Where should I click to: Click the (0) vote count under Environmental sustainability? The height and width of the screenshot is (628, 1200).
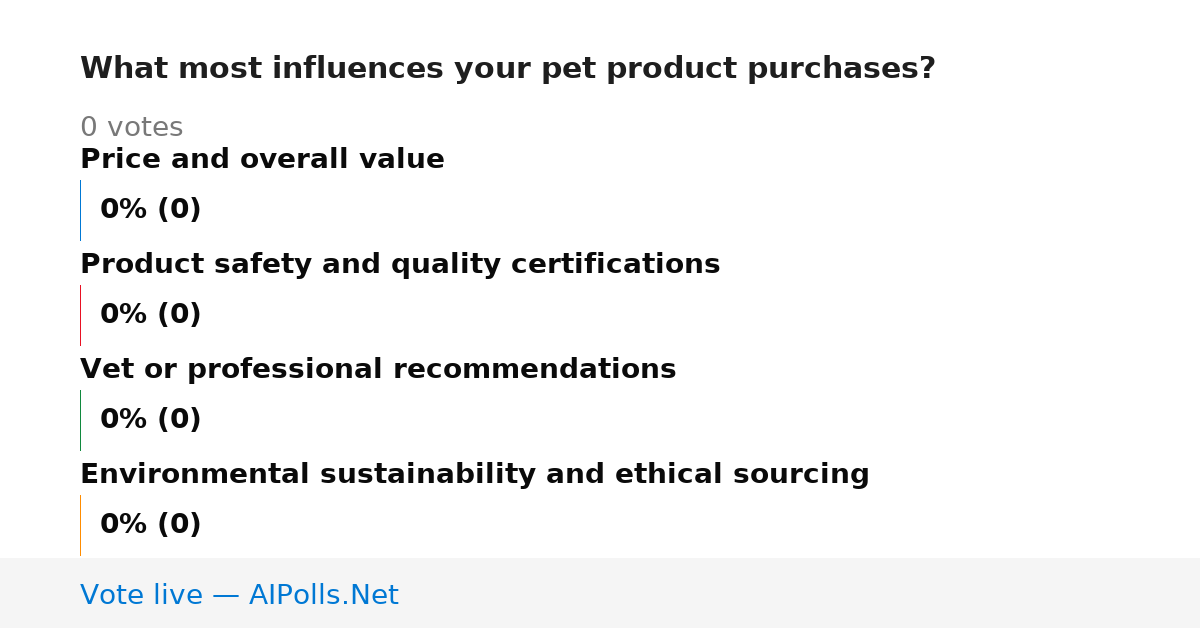click(179, 525)
